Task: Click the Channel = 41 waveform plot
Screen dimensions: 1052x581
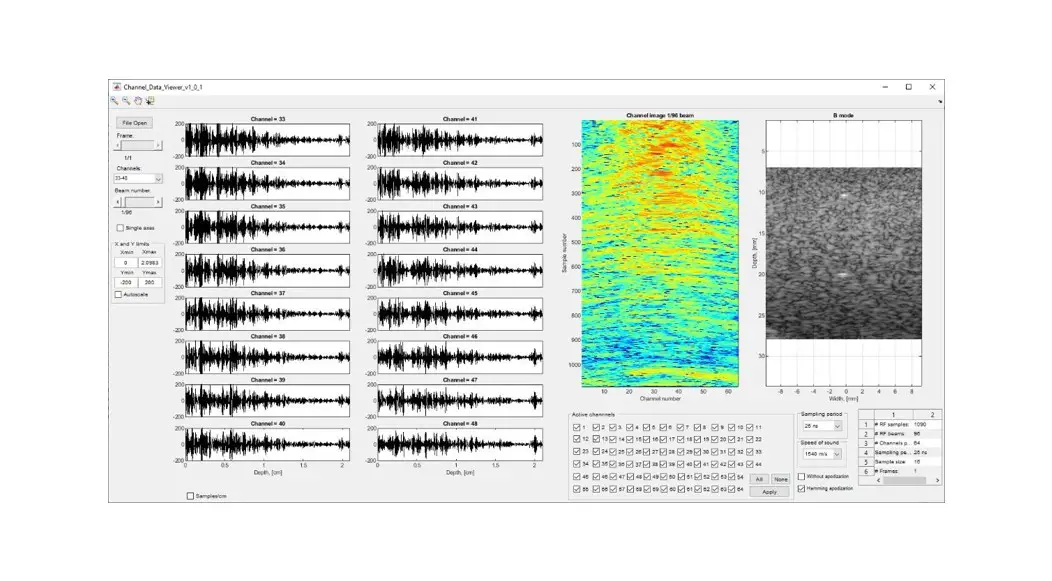Action: 460,140
